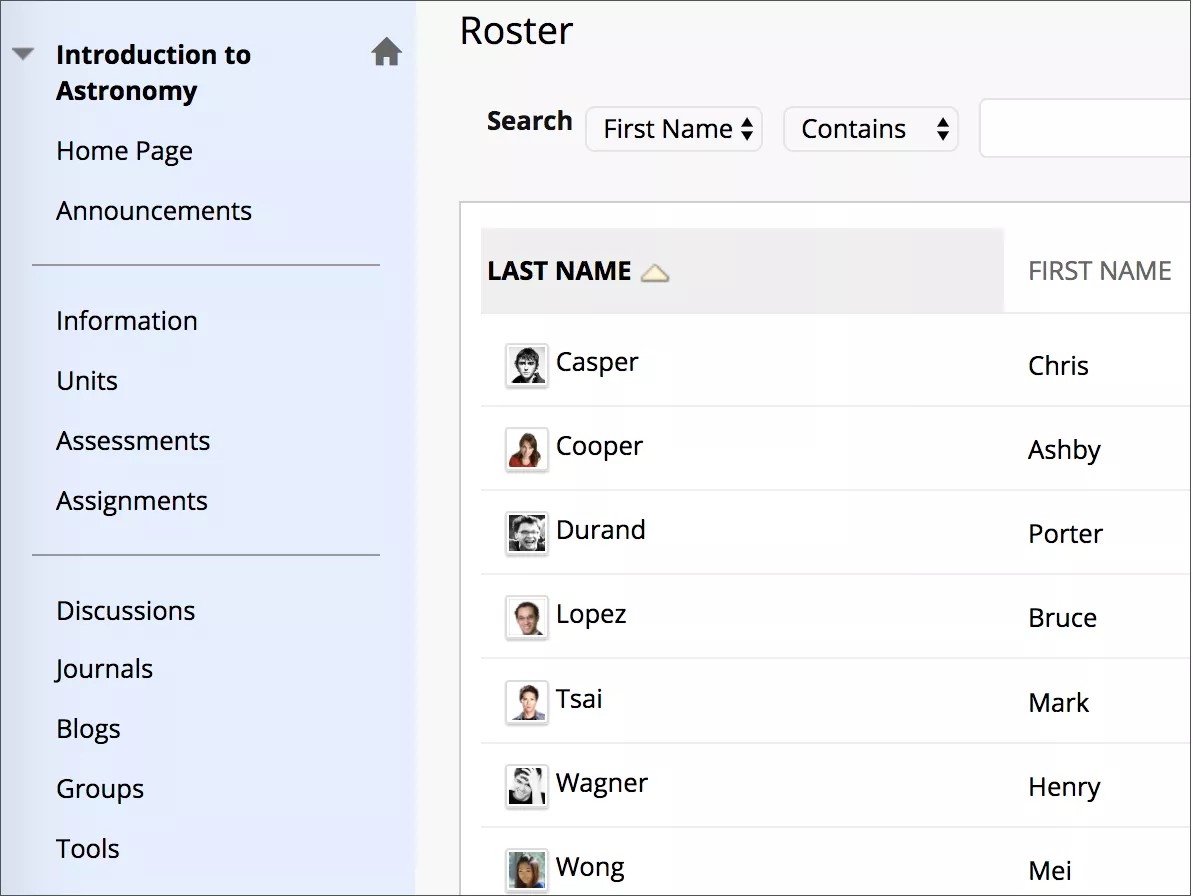This screenshot has height=896, width=1193.
Task: Open course Tools
Action: pyautogui.click(x=88, y=848)
